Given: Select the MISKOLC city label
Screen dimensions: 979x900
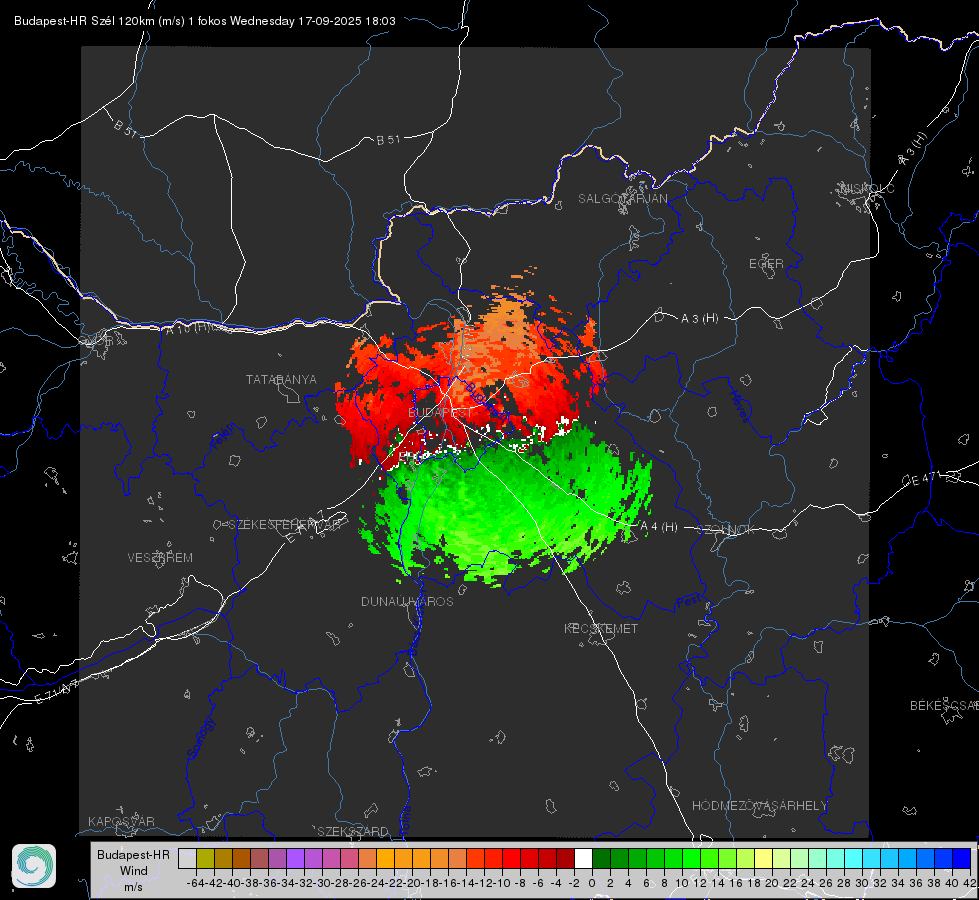Looking at the screenshot, I should (867, 188).
